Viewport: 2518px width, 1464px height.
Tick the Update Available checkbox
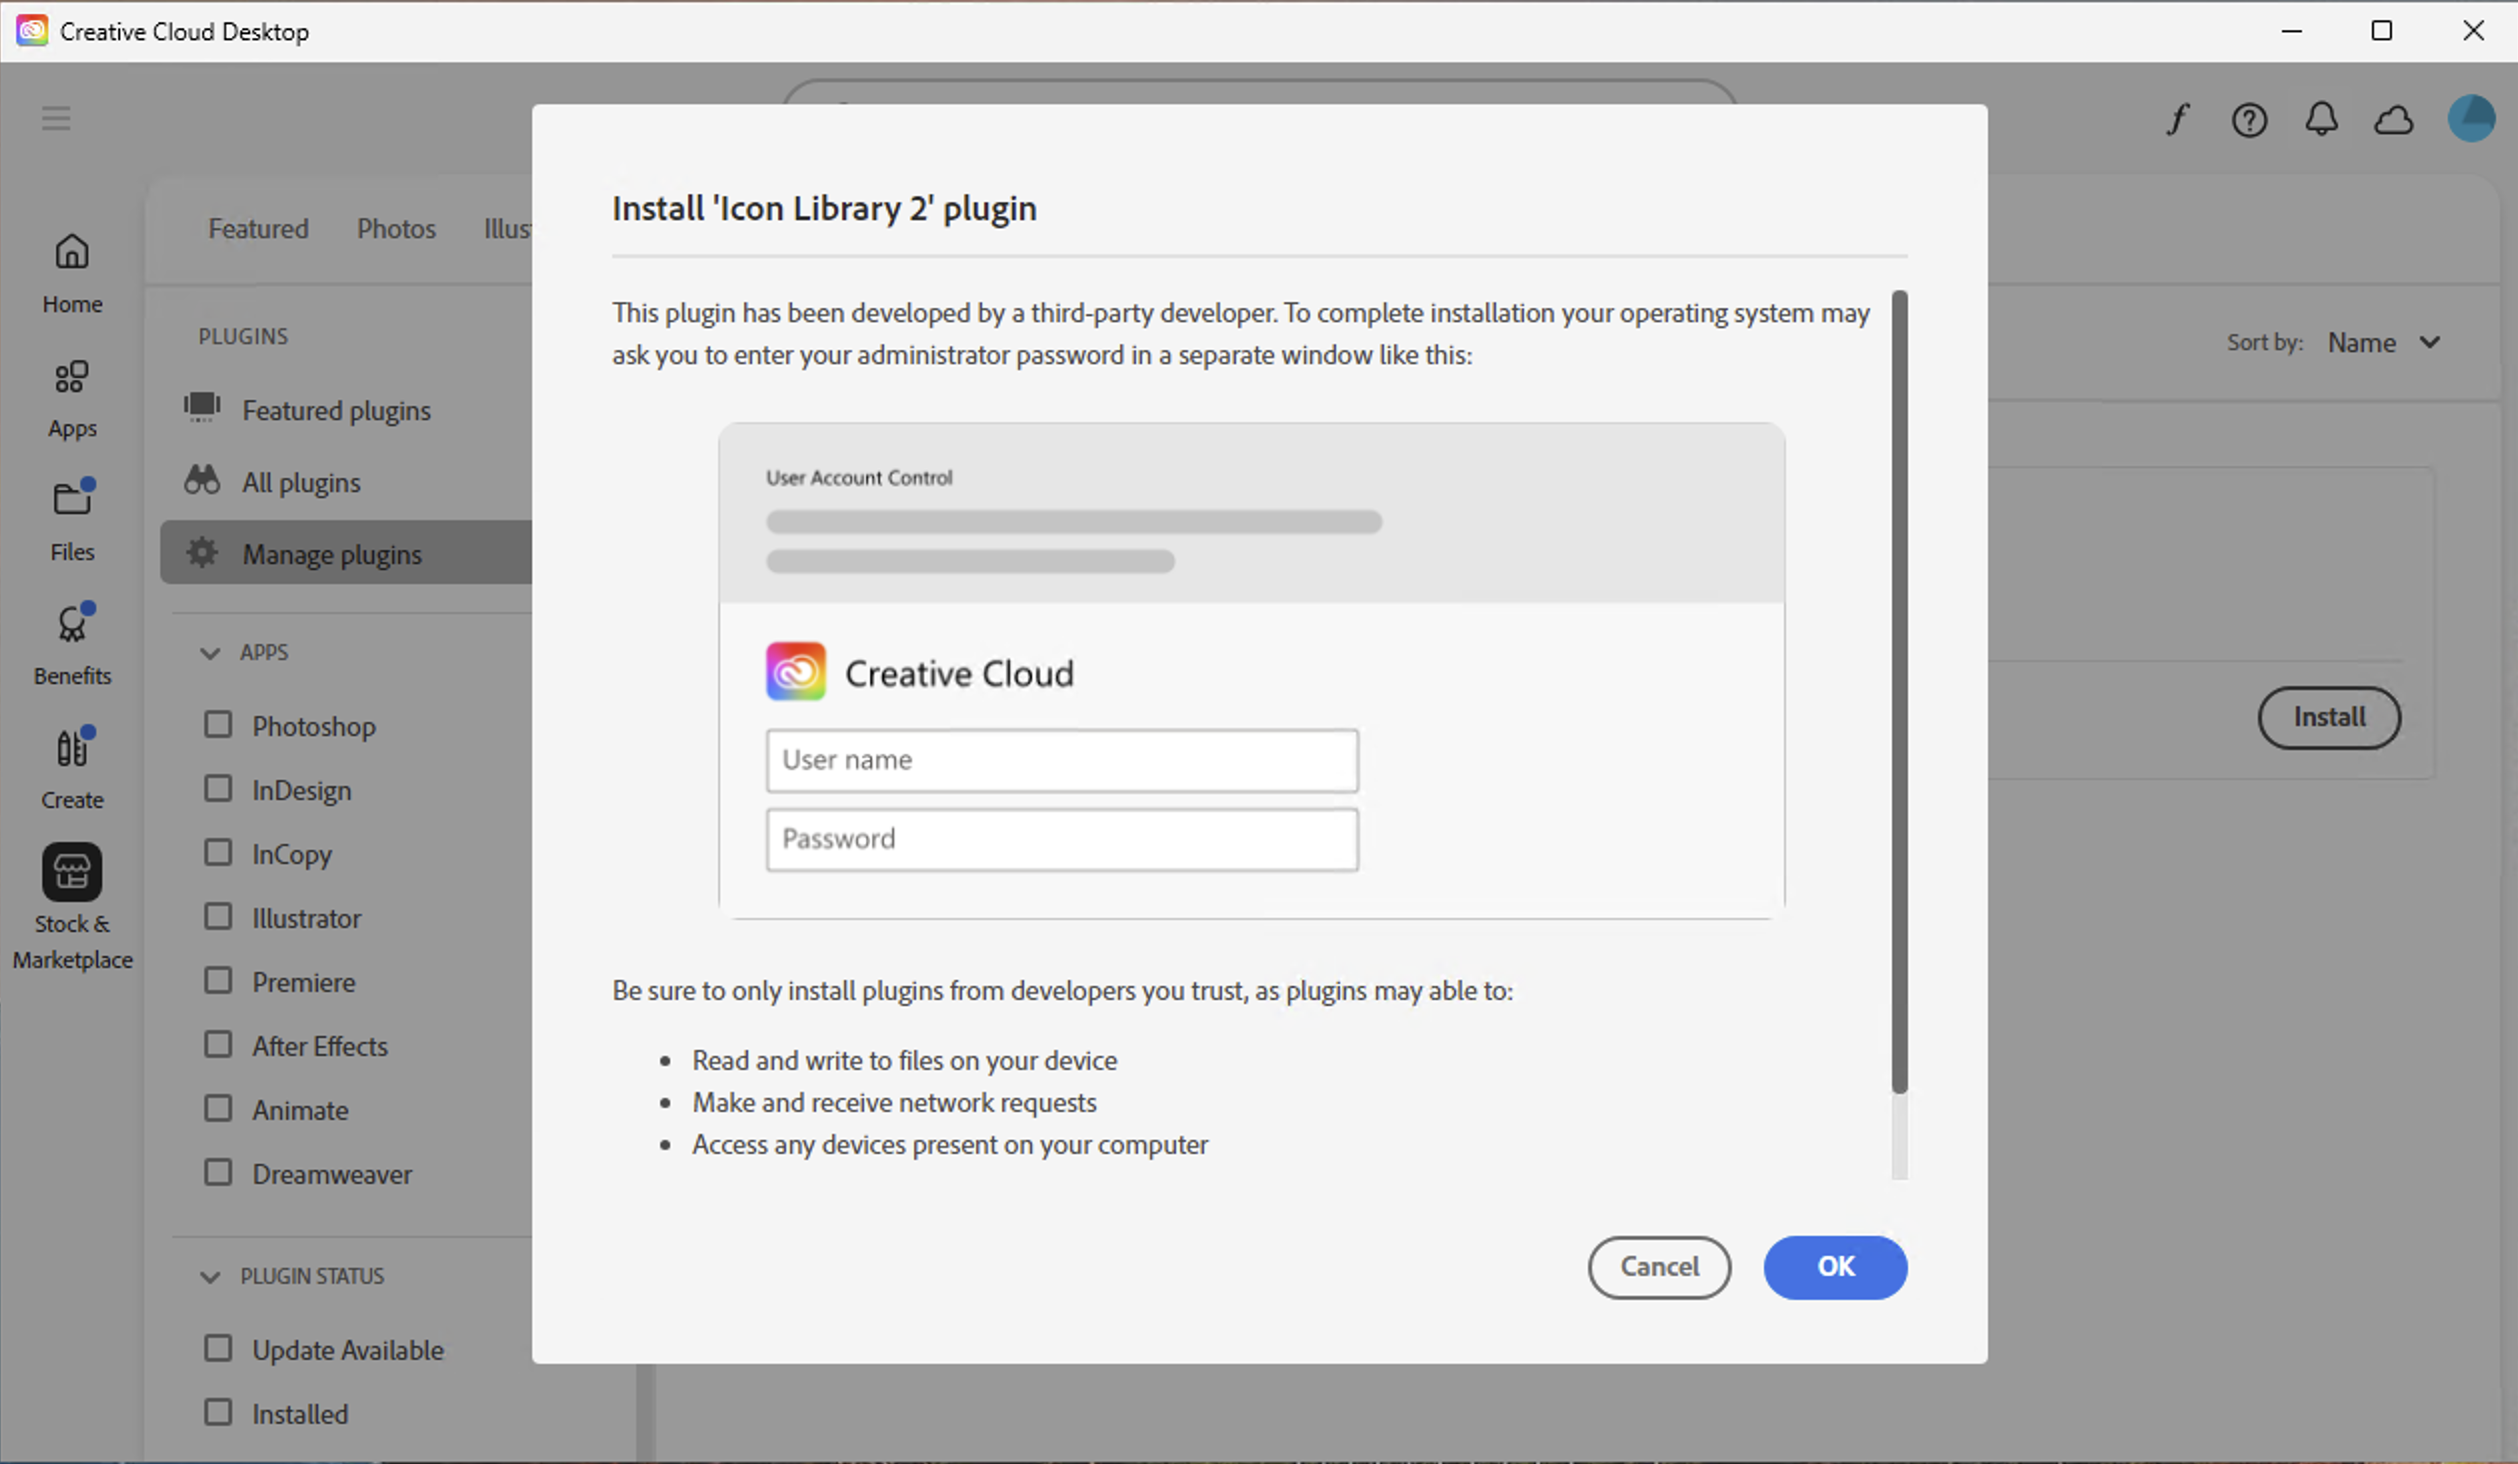pos(218,1348)
